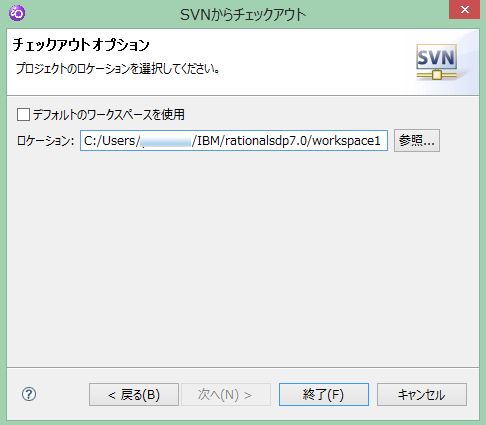Click the SVN wizard banner icon
486x425 pixels.
[x=436, y=62]
